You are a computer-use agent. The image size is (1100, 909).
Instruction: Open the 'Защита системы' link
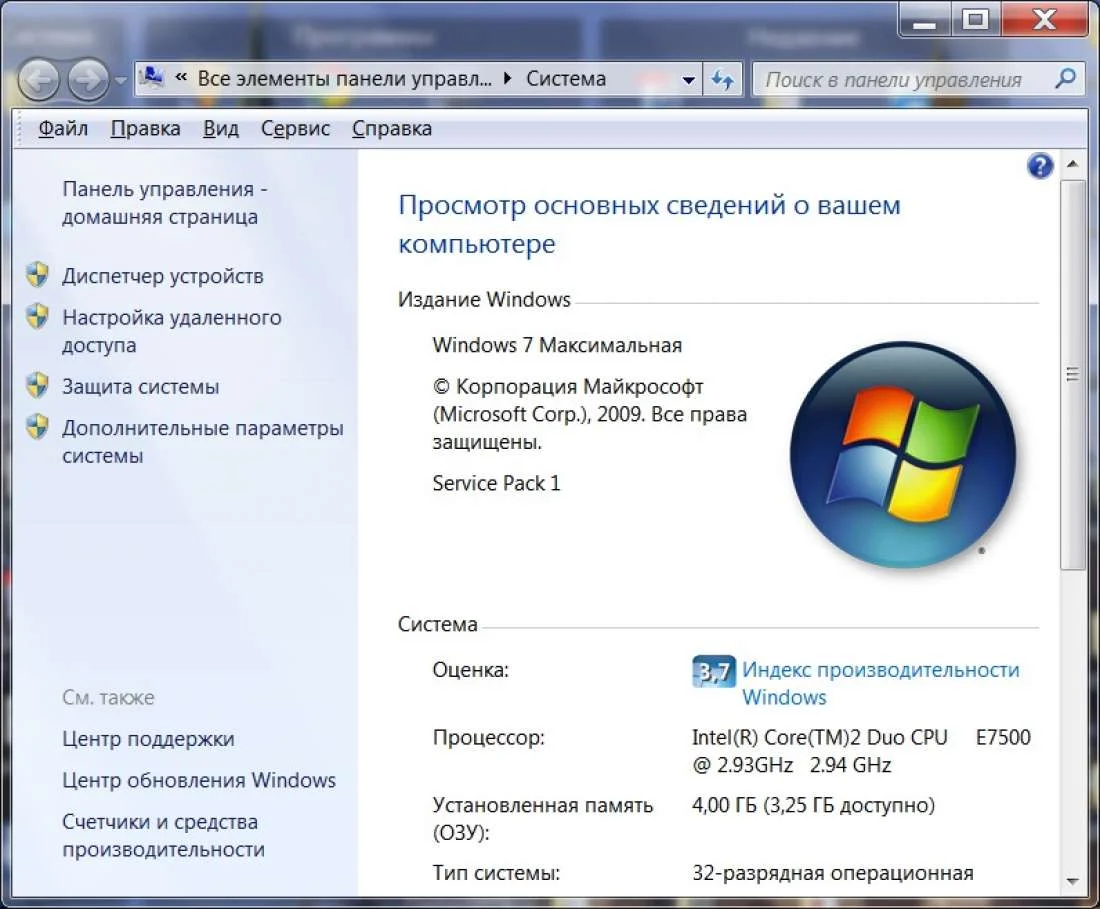coord(140,386)
